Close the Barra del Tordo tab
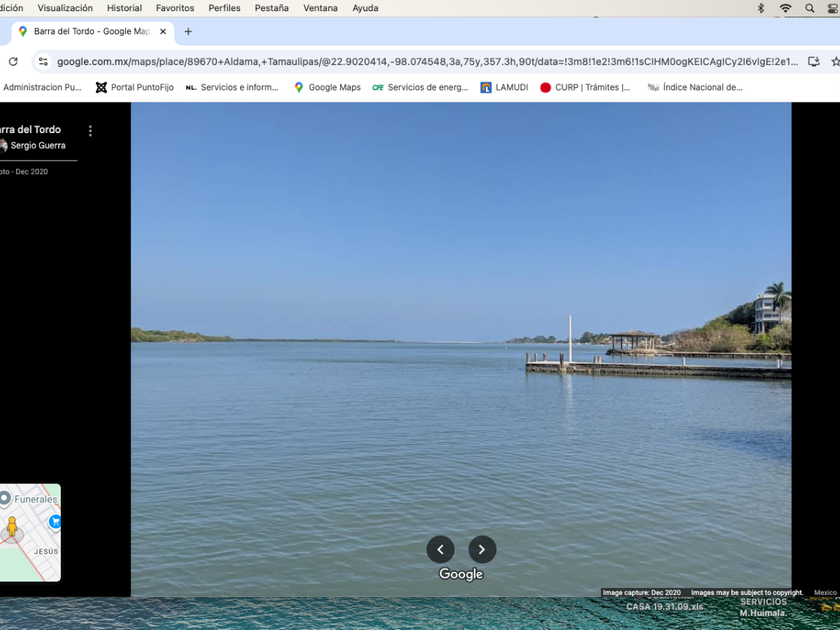The width and height of the screenshot is (840, 630). (163, 32)
